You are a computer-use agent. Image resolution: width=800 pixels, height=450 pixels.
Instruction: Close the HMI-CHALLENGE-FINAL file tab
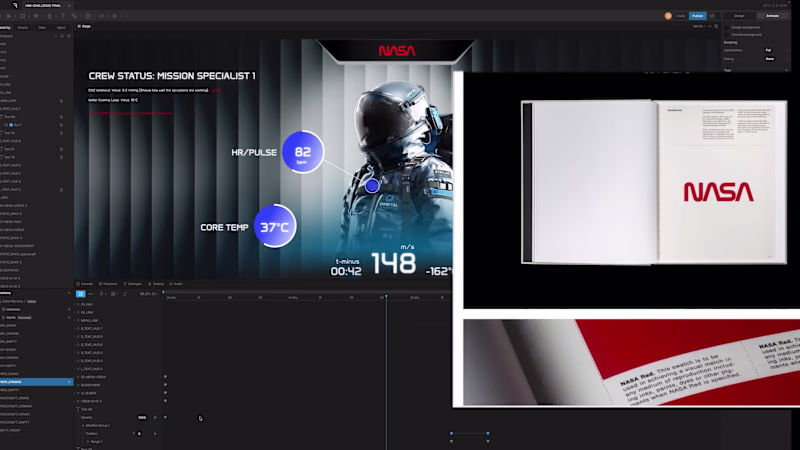(x=69, y=6)
